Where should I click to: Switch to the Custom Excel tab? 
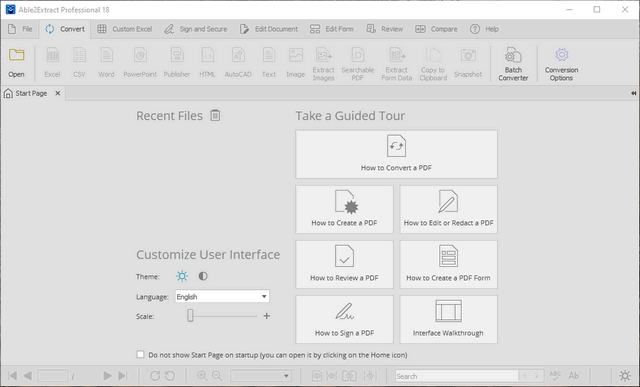124,29
